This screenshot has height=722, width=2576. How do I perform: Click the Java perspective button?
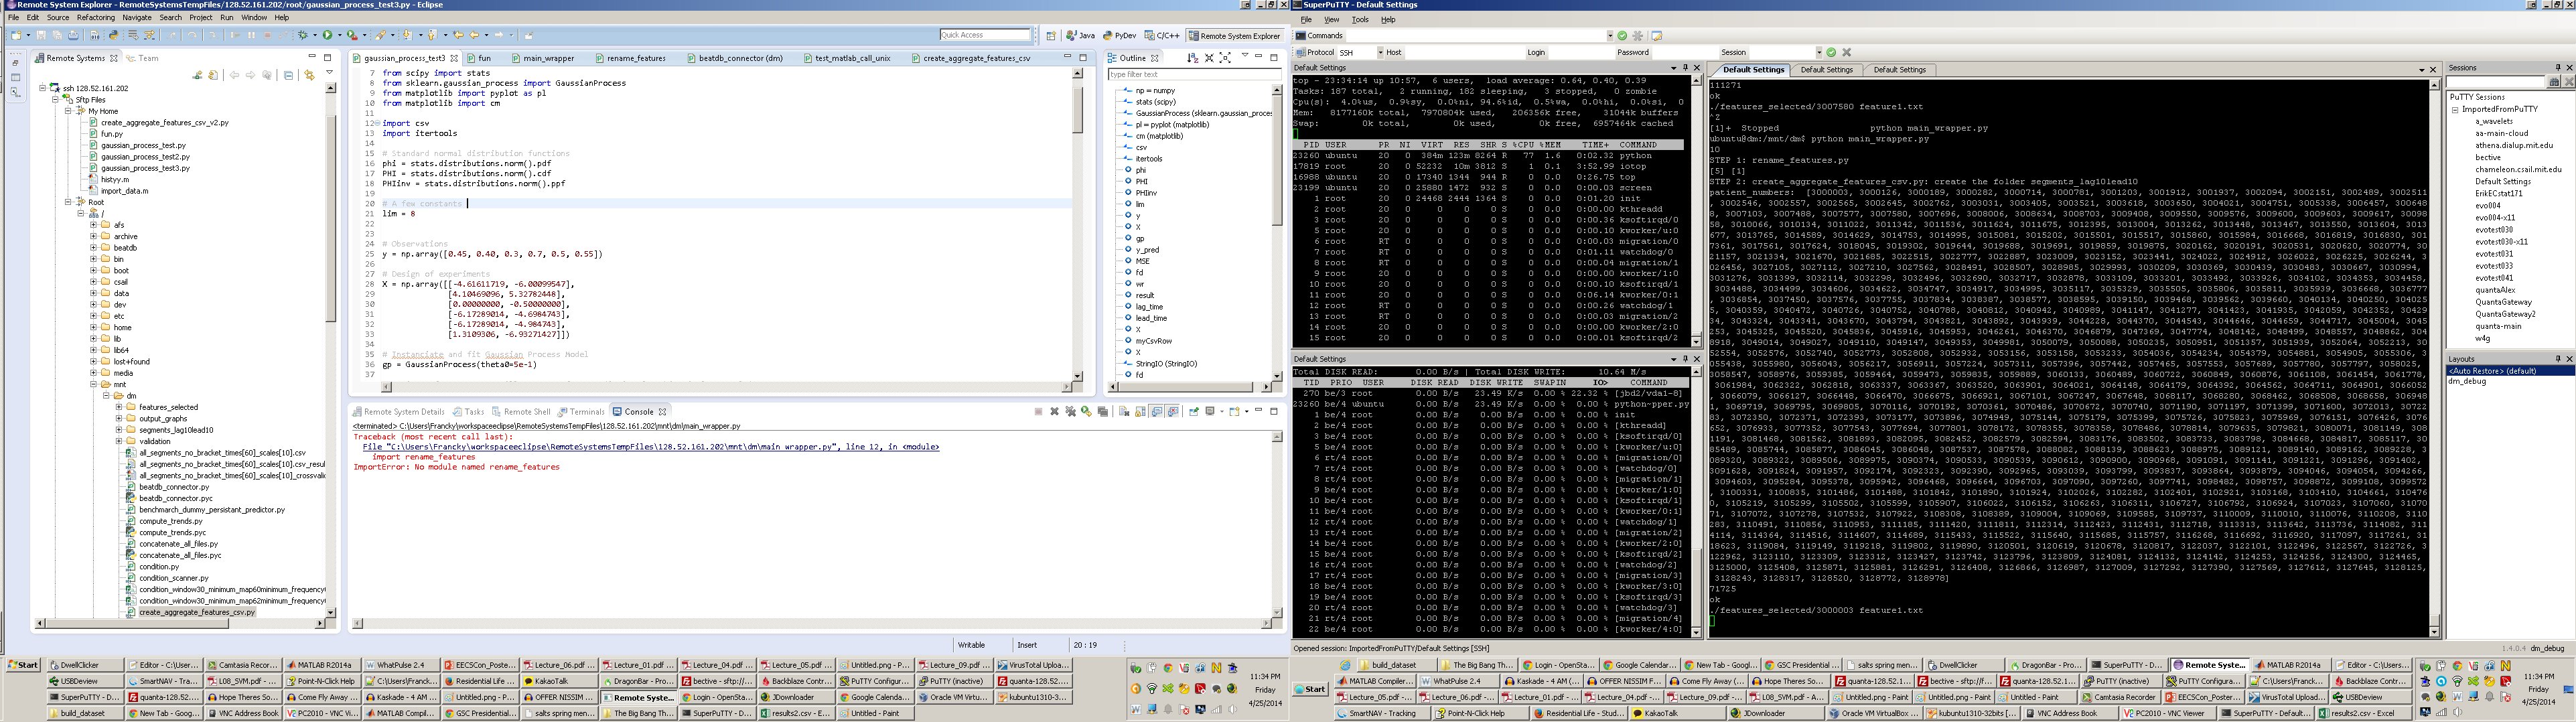pyautogui.click(x=1080, y=36)
